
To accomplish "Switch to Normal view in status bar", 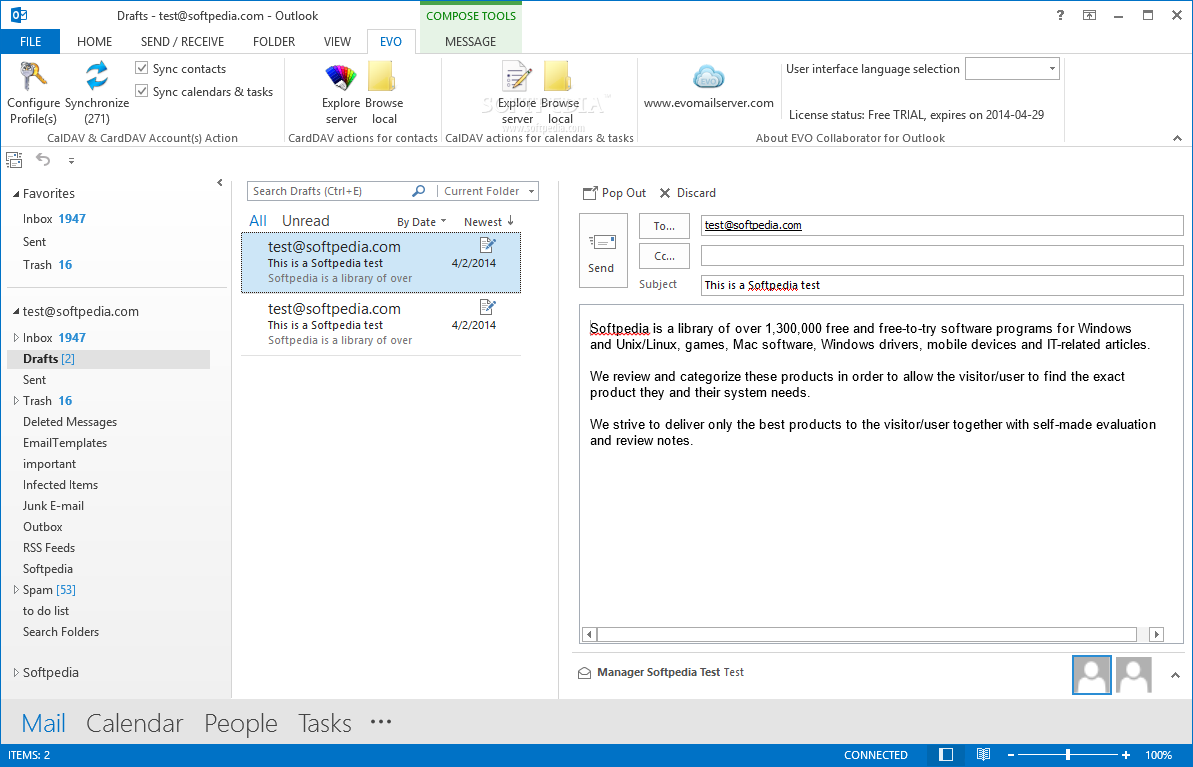I will click(x=946, y=755).
